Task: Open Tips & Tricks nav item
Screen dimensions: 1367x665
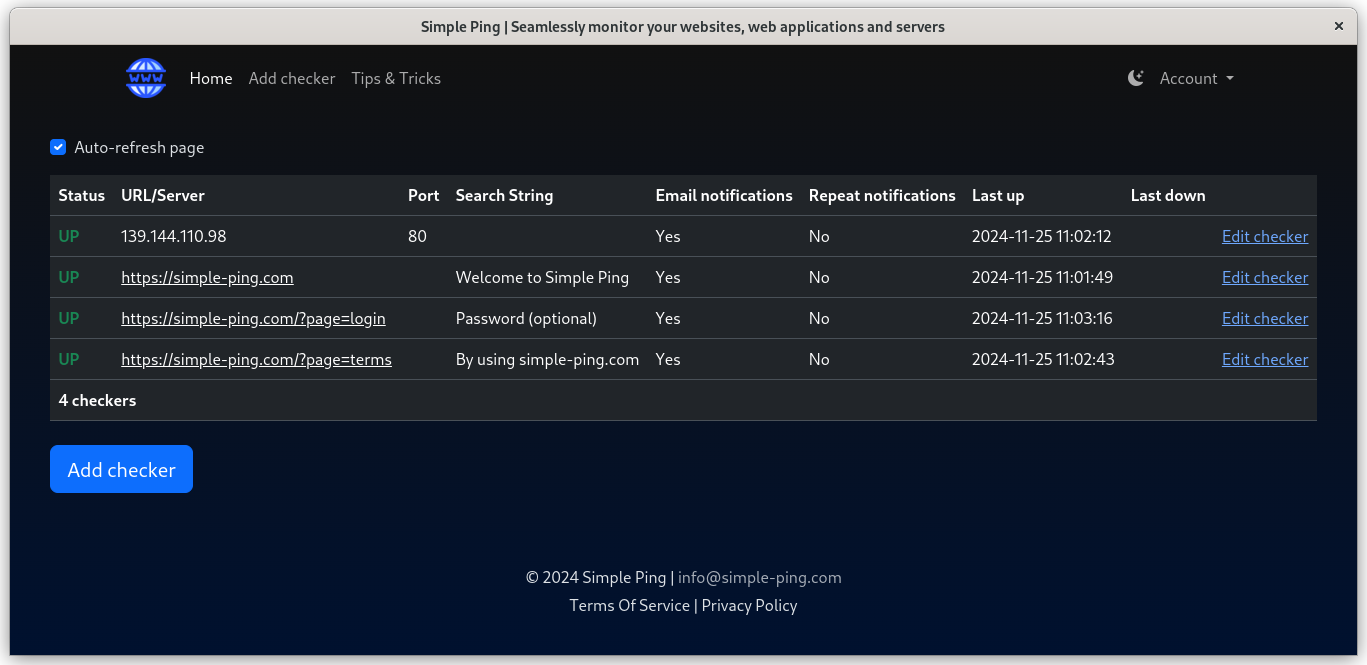Action: 396,78
